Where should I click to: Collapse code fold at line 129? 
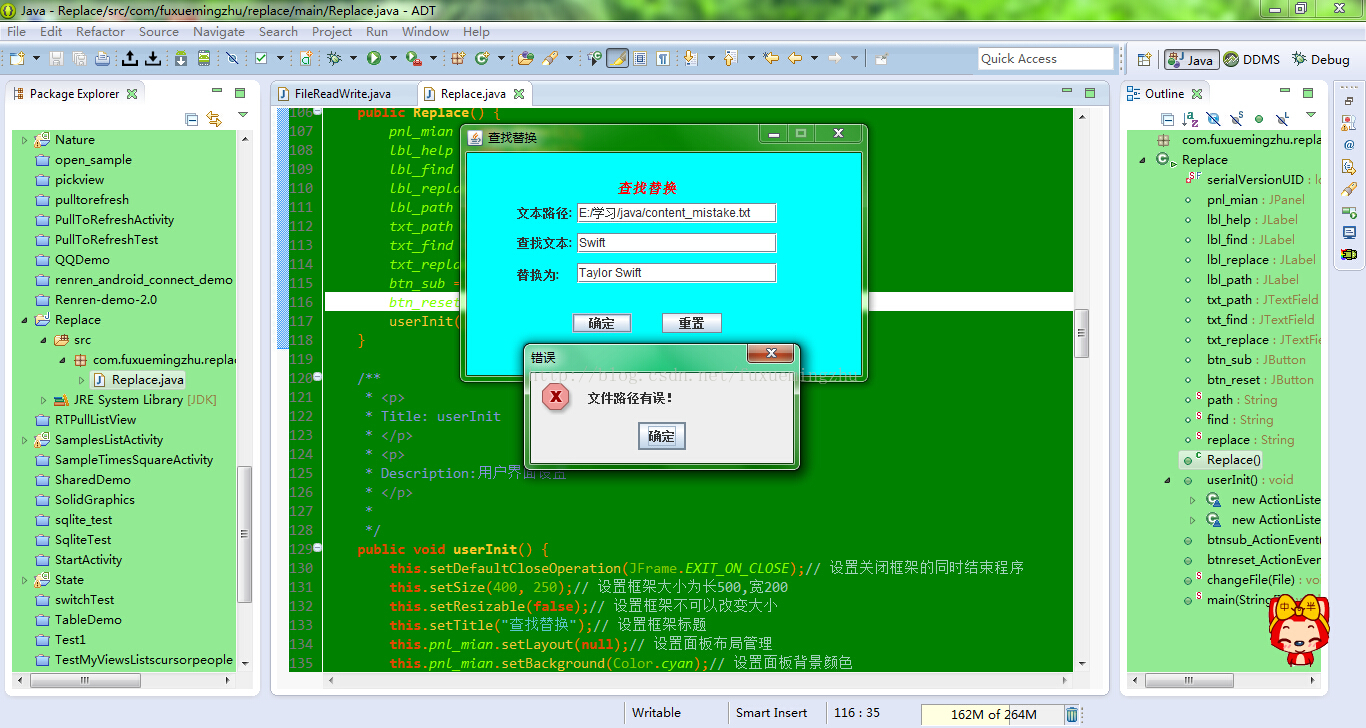coord(317,548)
